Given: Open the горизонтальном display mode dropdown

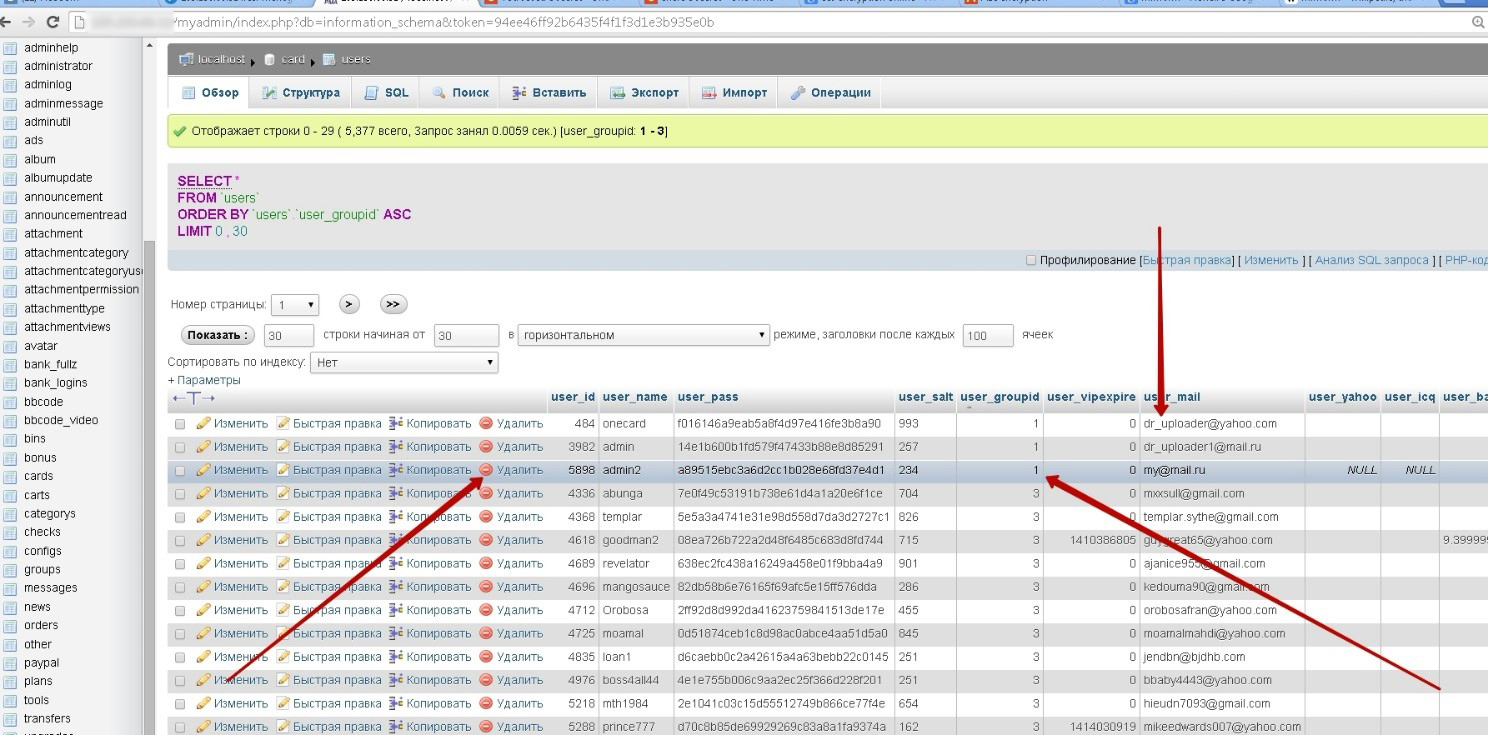Looking at the screenshot, I should click(644, 335).
